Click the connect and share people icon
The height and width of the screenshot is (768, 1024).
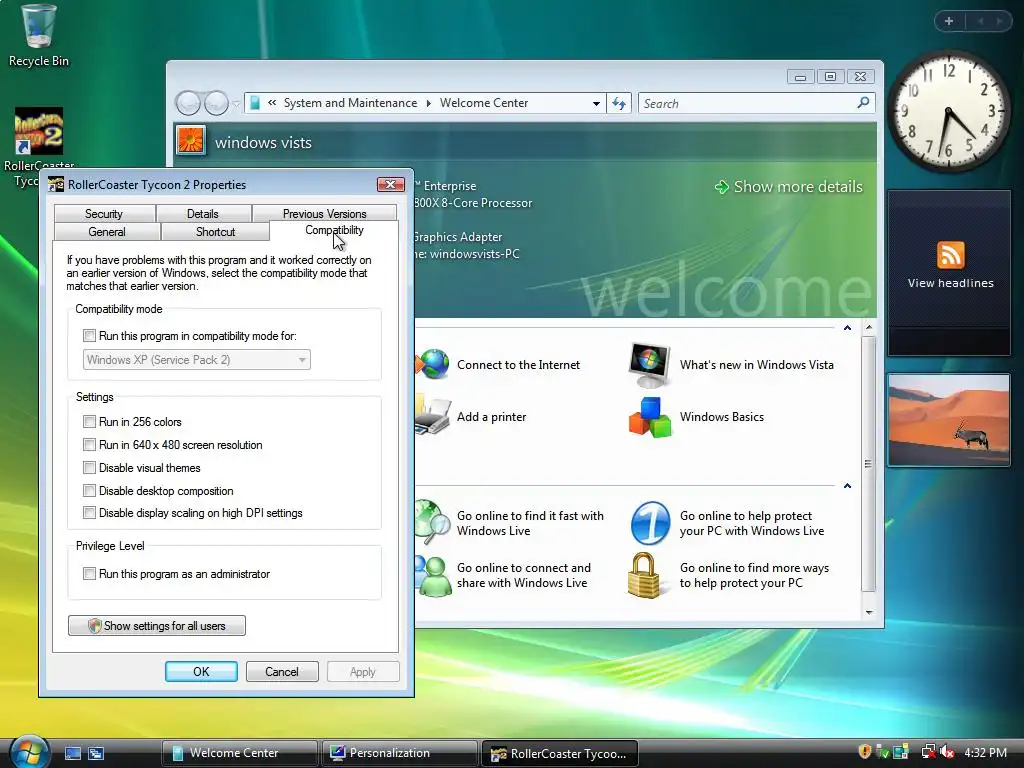tap(433, 575)
